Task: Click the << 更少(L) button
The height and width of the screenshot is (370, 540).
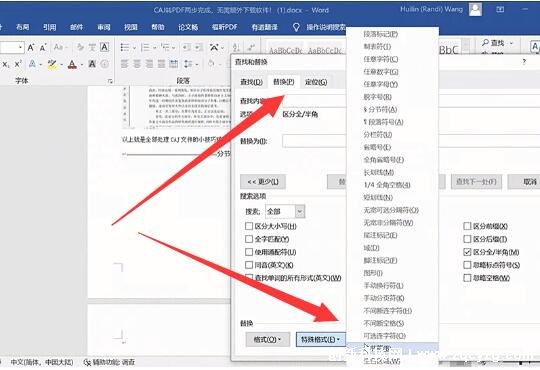Action: tap(263, 182)
